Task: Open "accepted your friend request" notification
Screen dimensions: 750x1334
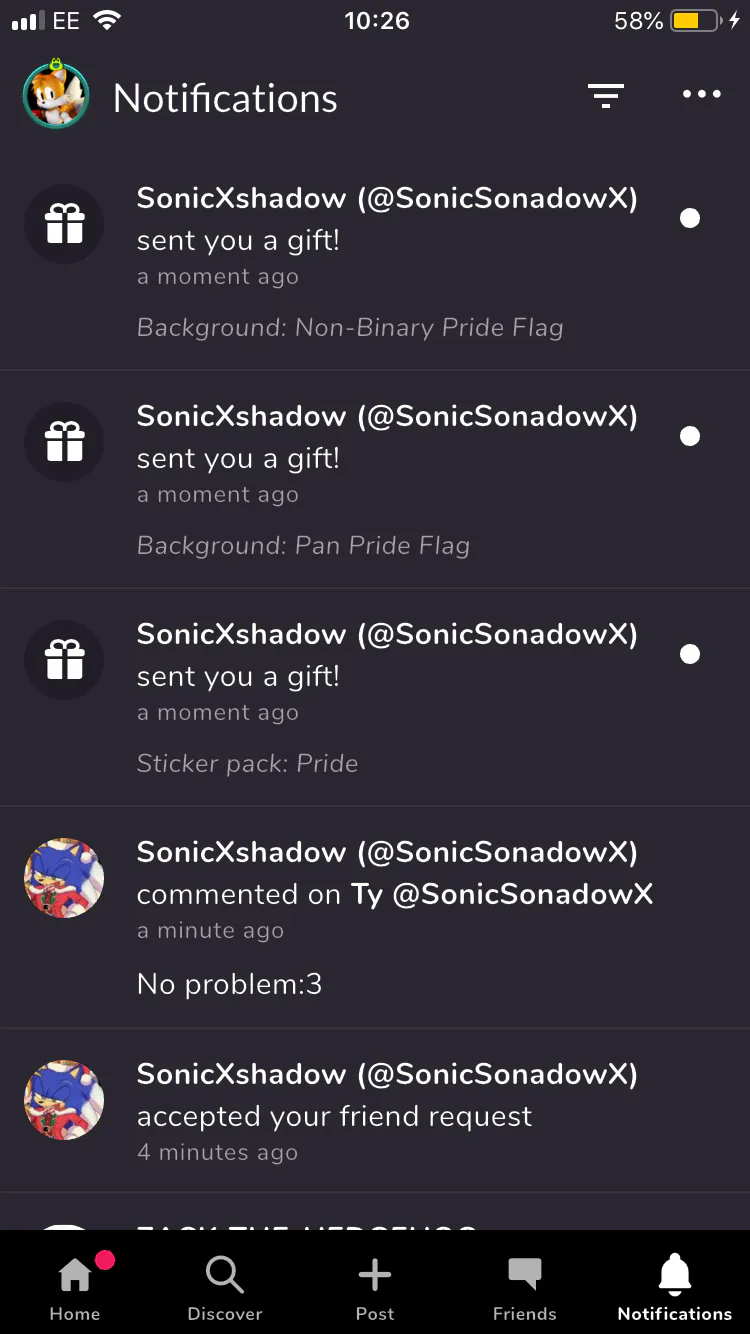Action: (x=334, y=1116)
